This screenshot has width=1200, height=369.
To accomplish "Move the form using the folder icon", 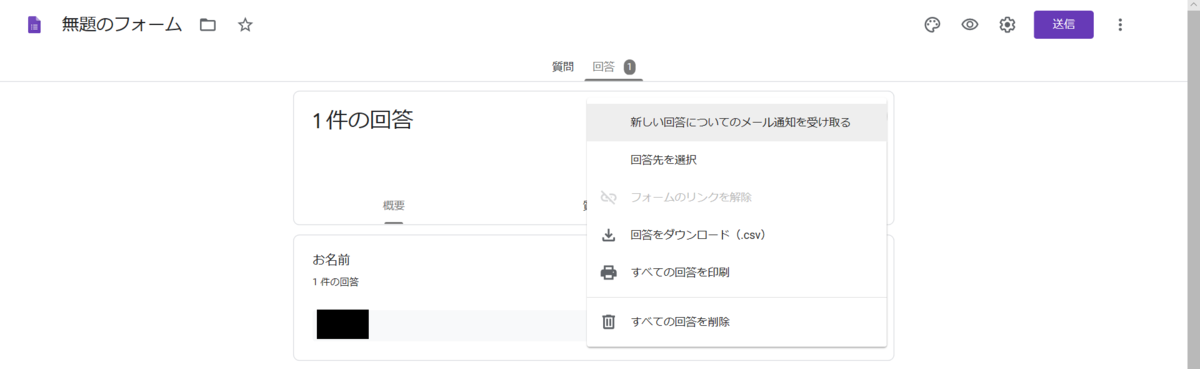I will point(208,25).
